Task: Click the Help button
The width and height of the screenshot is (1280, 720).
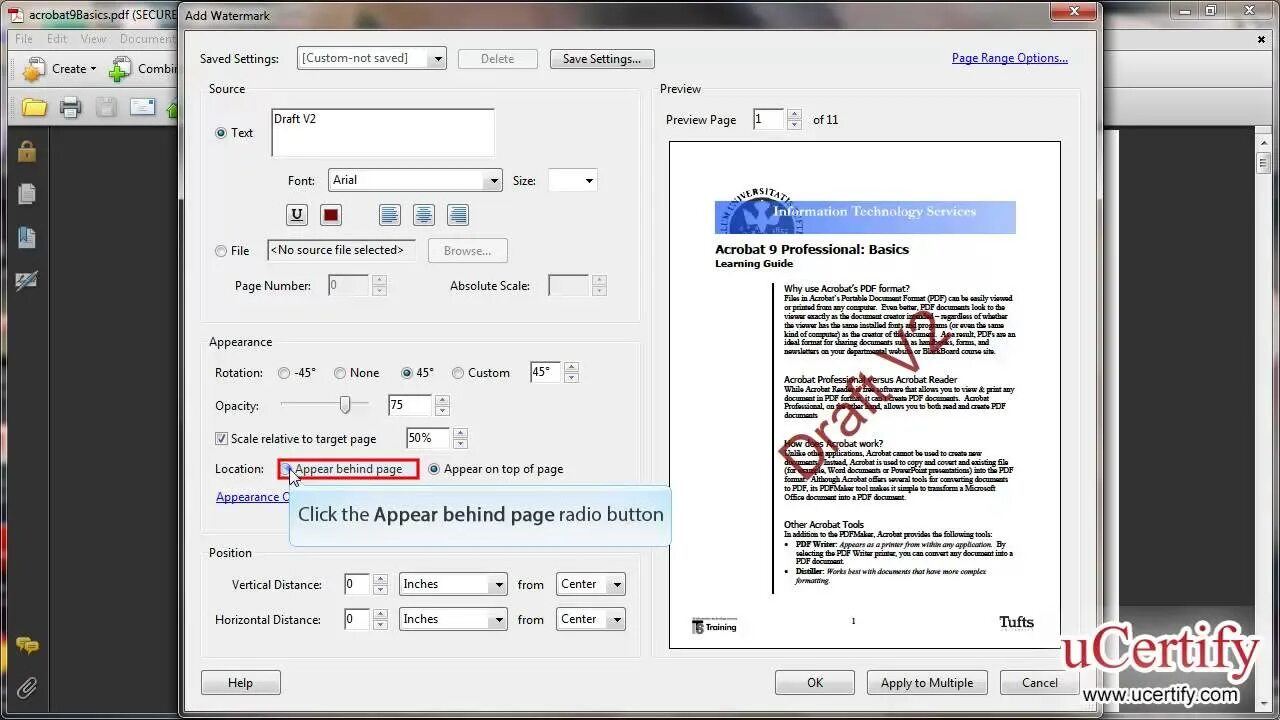Action: (x=241, y=683)
